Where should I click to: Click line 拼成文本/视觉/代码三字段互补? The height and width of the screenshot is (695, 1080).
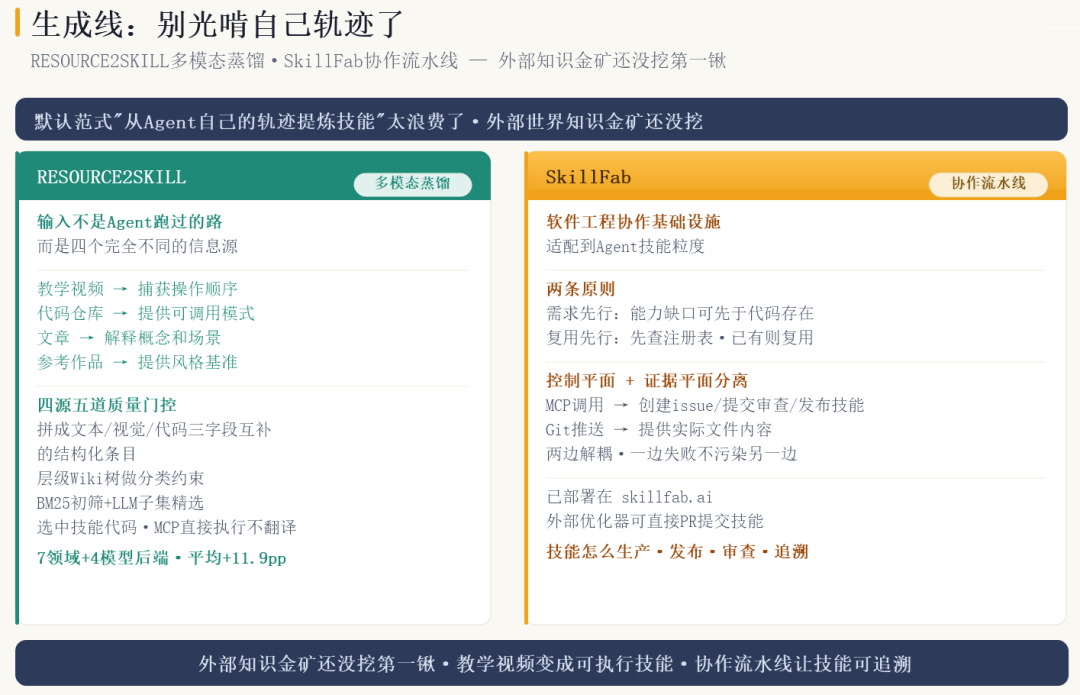pyautogui.click(x=154, y=430)
